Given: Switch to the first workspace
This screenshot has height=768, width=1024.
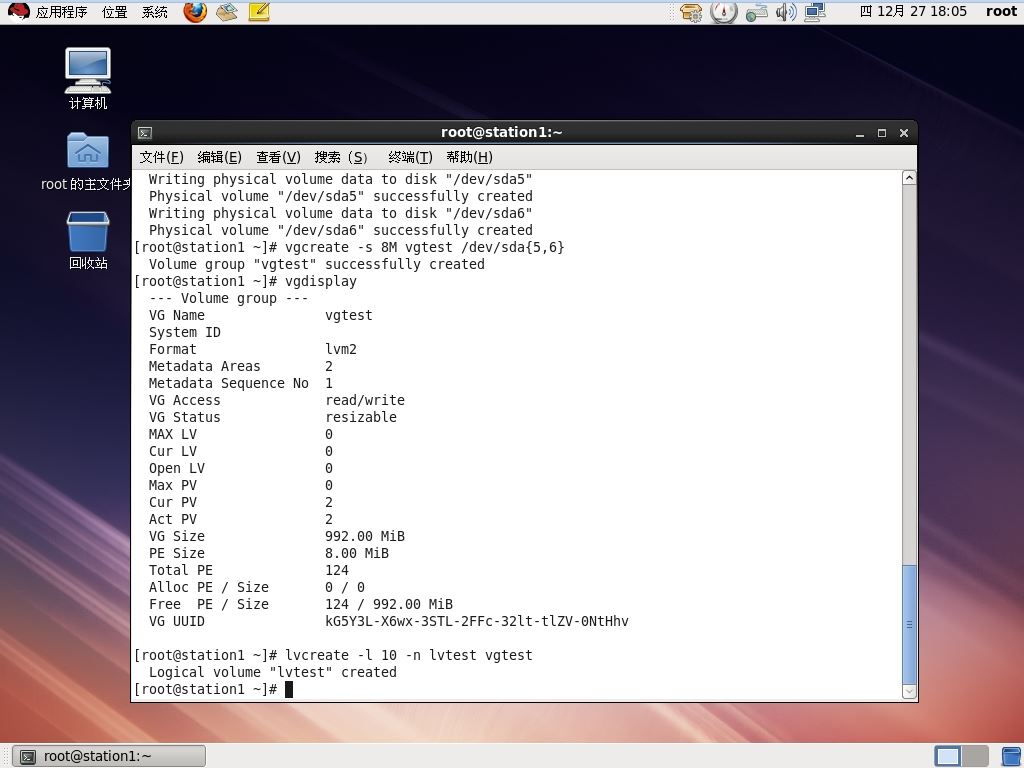Looking at the screenshot, I should pos(948,756).
